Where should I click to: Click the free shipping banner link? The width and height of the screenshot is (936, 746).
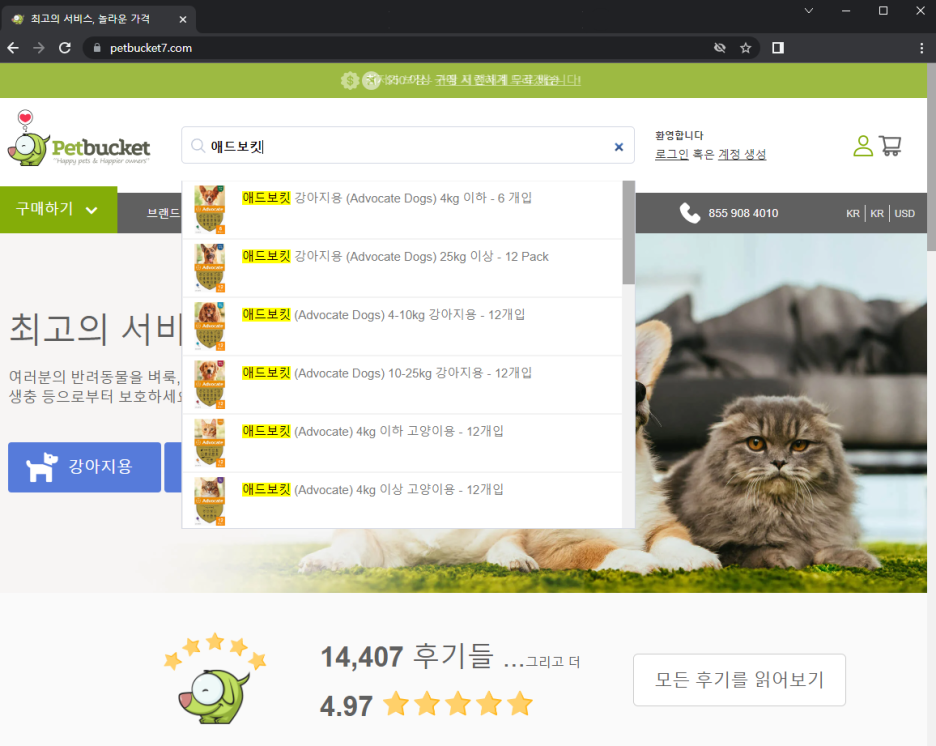tap(508, 80)
